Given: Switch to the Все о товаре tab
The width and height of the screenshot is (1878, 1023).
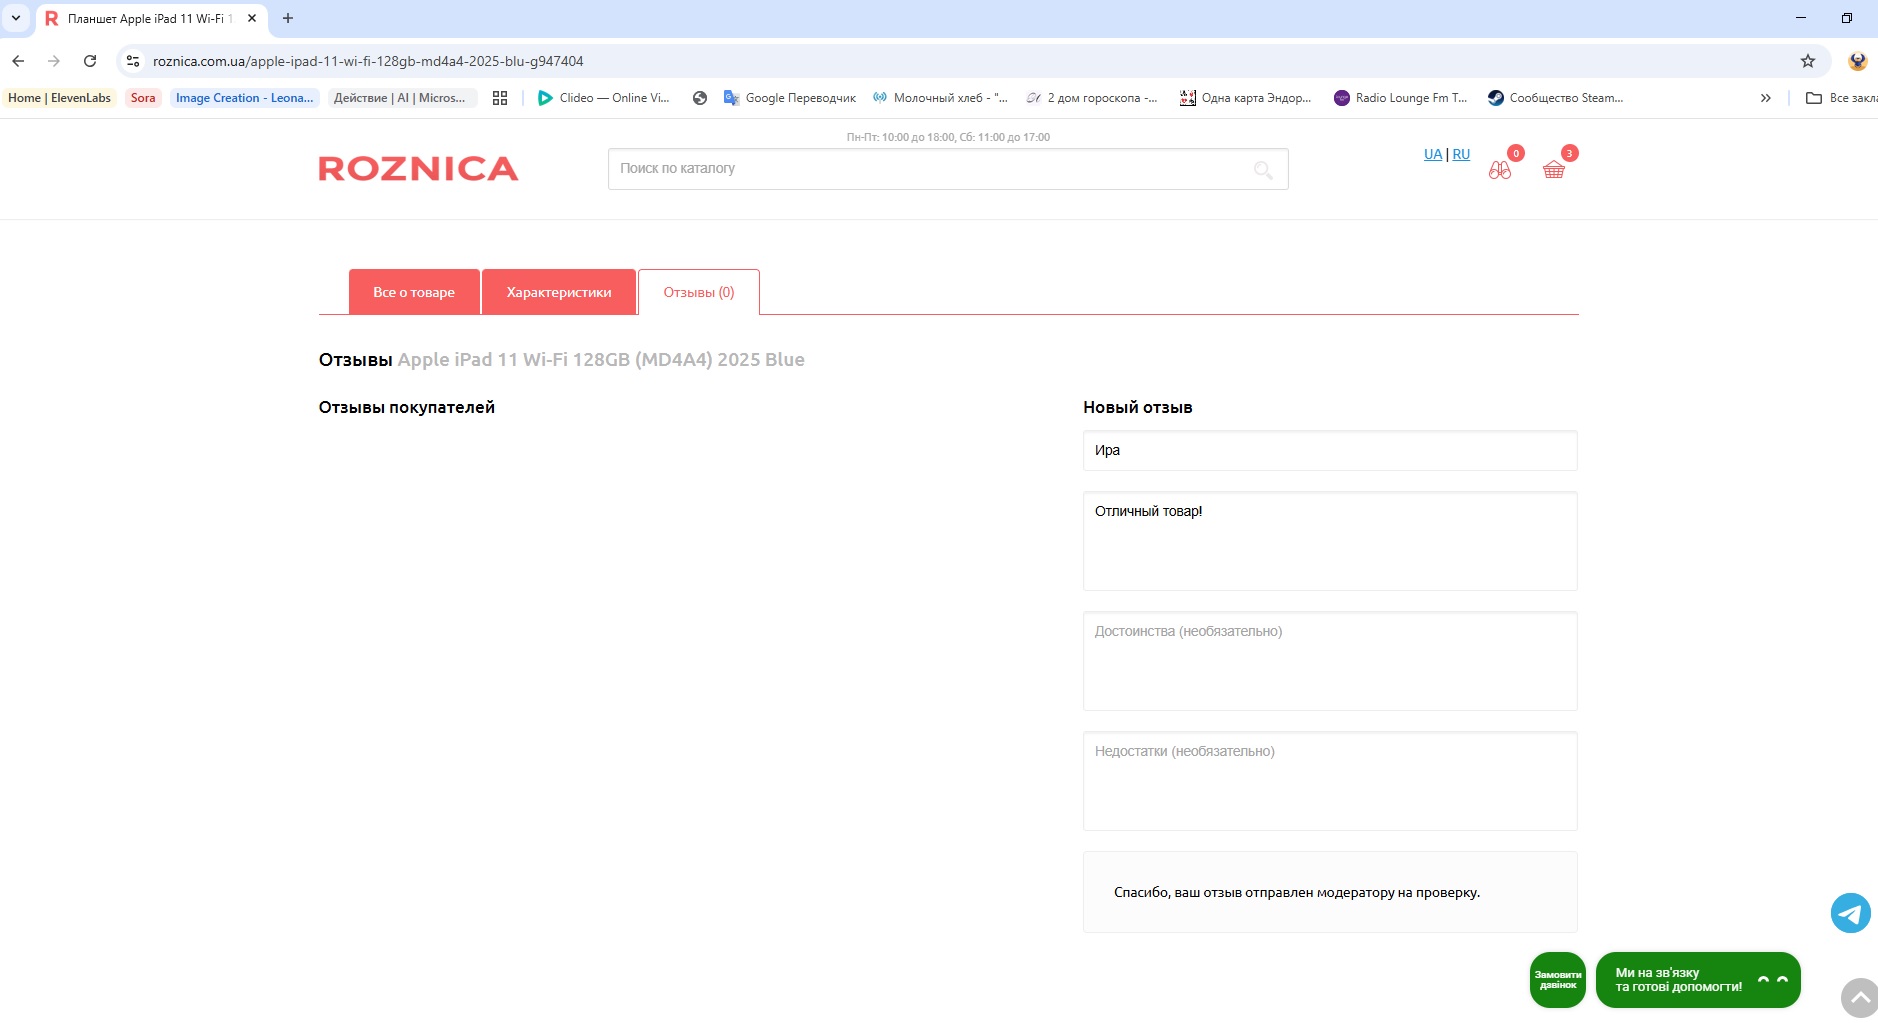Looking at the screenshot, I should 413,292.
